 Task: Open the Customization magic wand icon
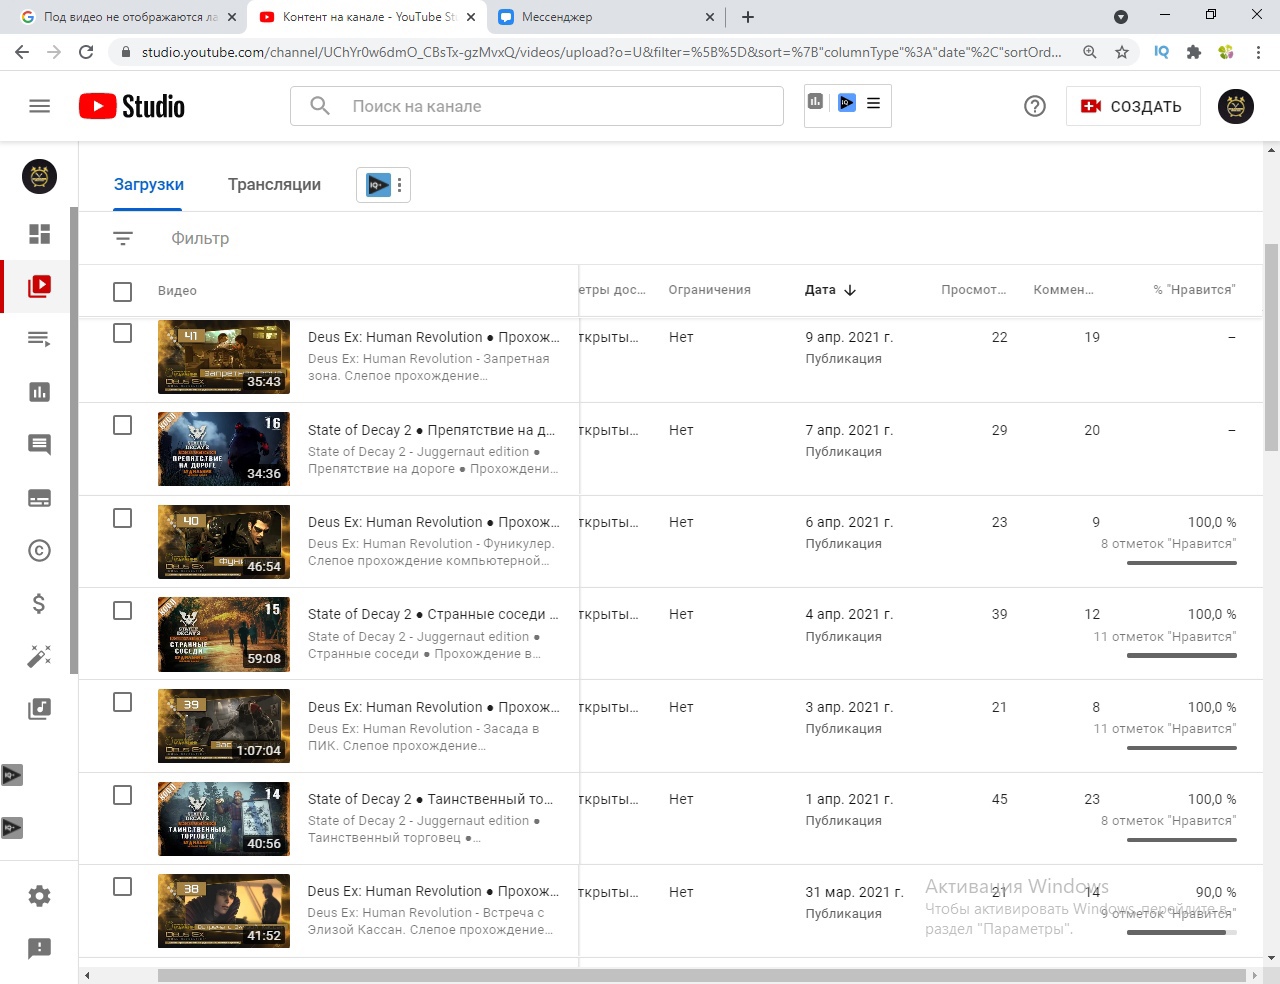40,656
